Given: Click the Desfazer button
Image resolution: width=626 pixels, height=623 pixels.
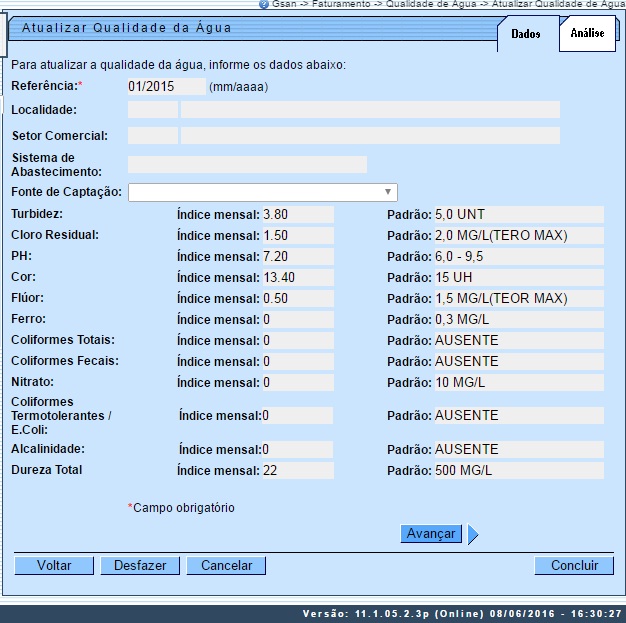Looking at the screenshot, I should point(140,566).
